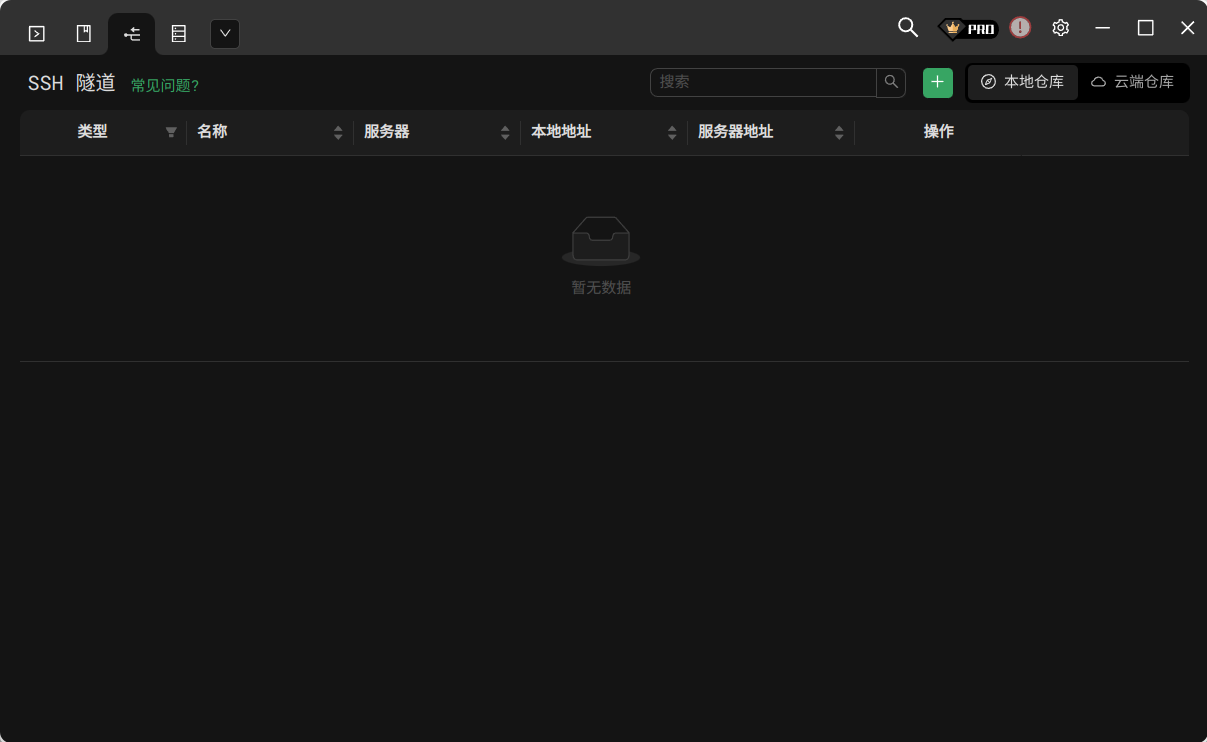Screen dimensions: 1207x742
Task: Click the red exclamation alert icon
Action: (1019, 28)
